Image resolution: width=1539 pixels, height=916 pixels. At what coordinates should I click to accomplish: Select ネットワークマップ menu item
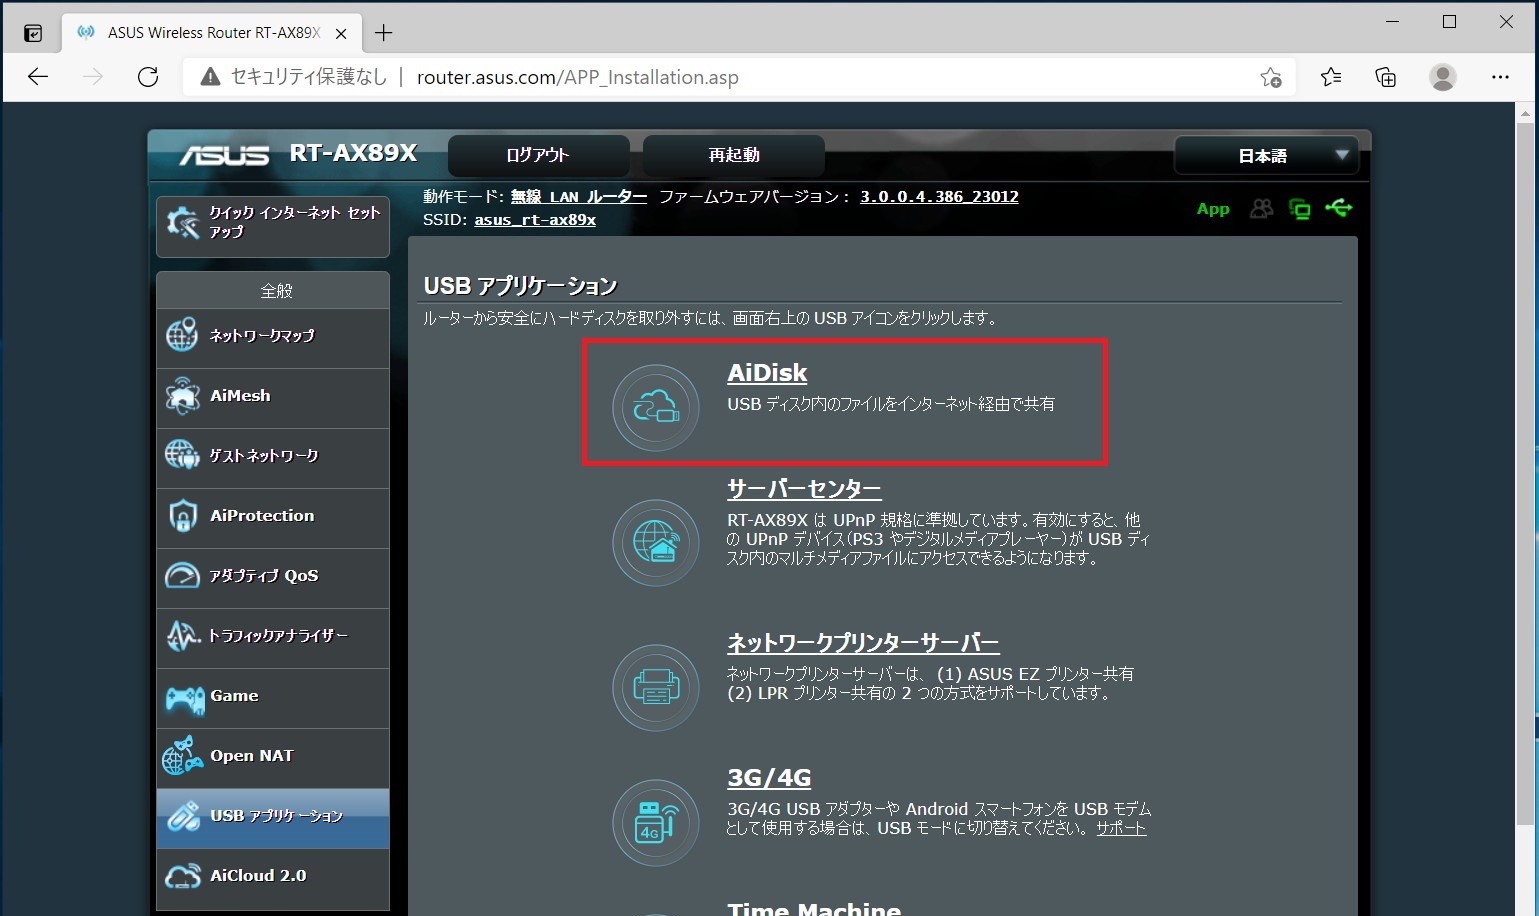click(x=273, y=338)
